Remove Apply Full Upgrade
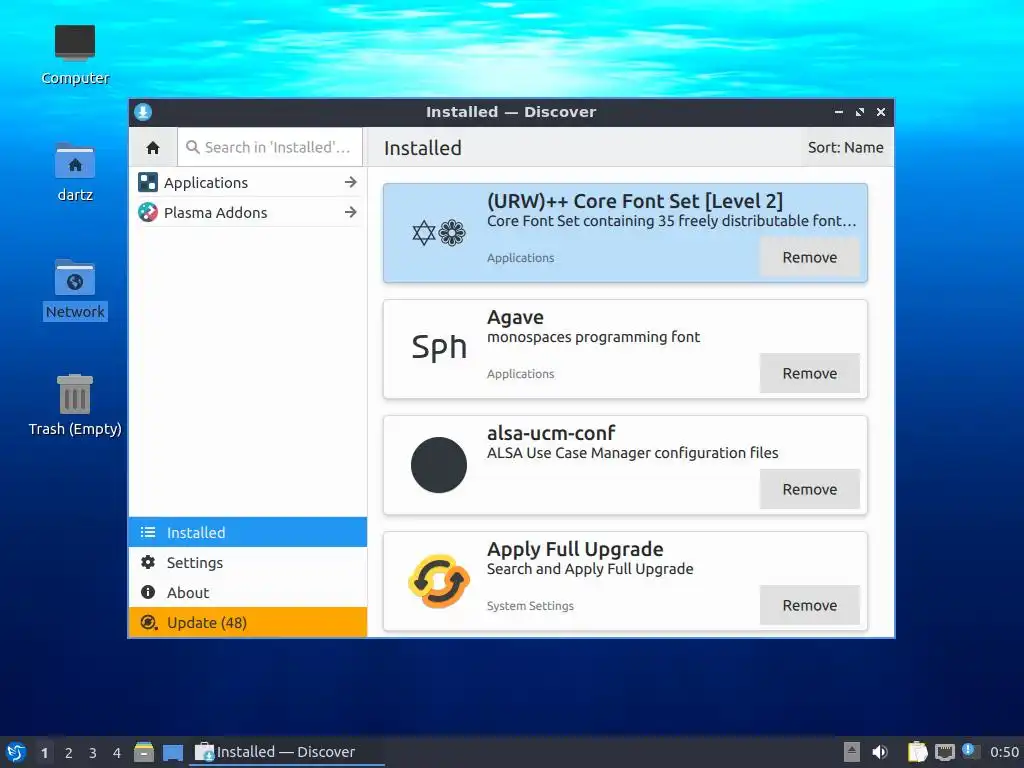 point(809,605)
